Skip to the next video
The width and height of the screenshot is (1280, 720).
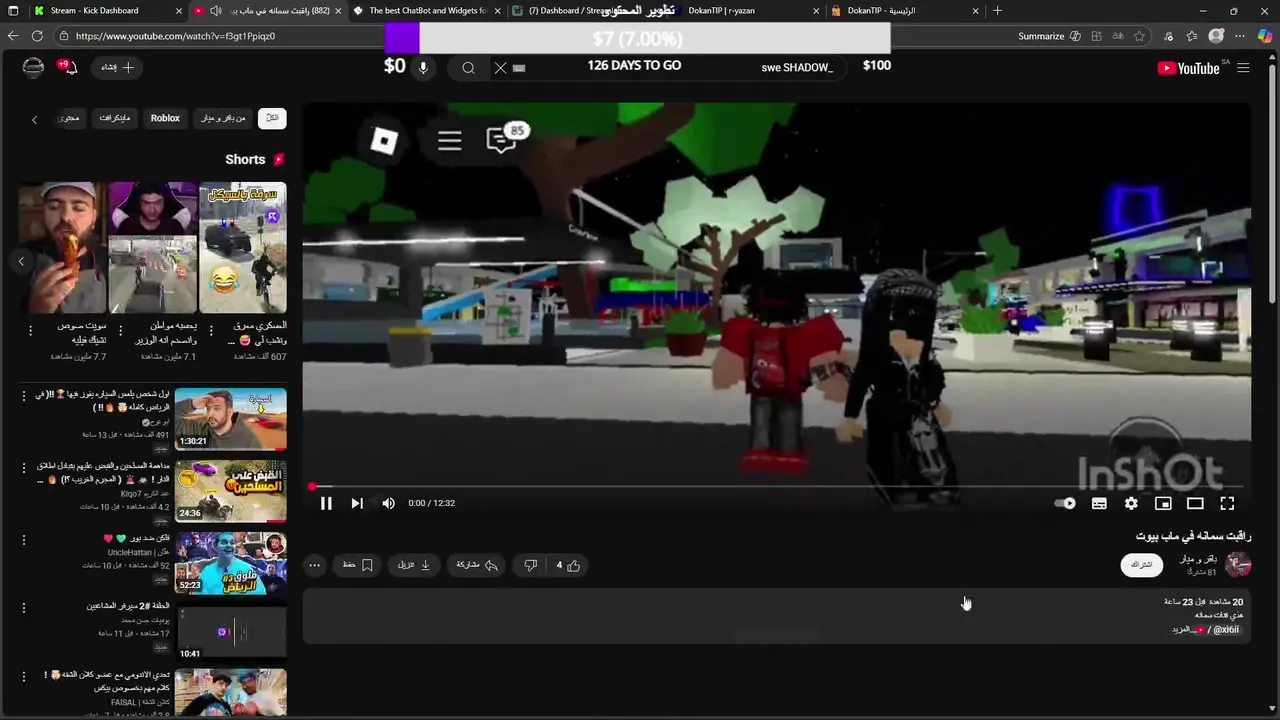click(x=357, y=503)
